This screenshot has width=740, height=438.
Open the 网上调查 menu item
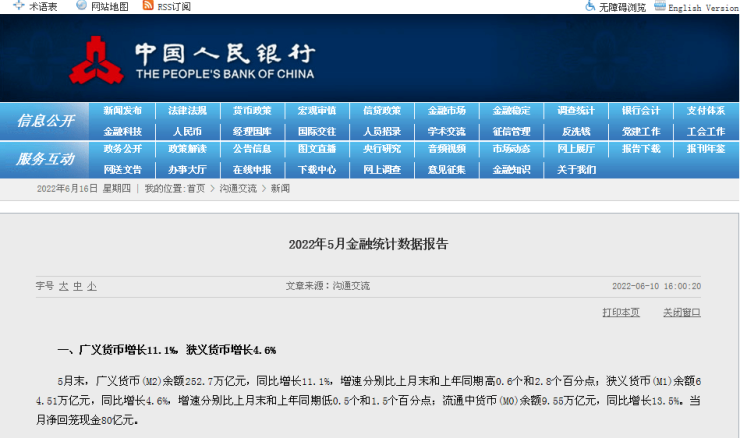click(x=382, y=169)
